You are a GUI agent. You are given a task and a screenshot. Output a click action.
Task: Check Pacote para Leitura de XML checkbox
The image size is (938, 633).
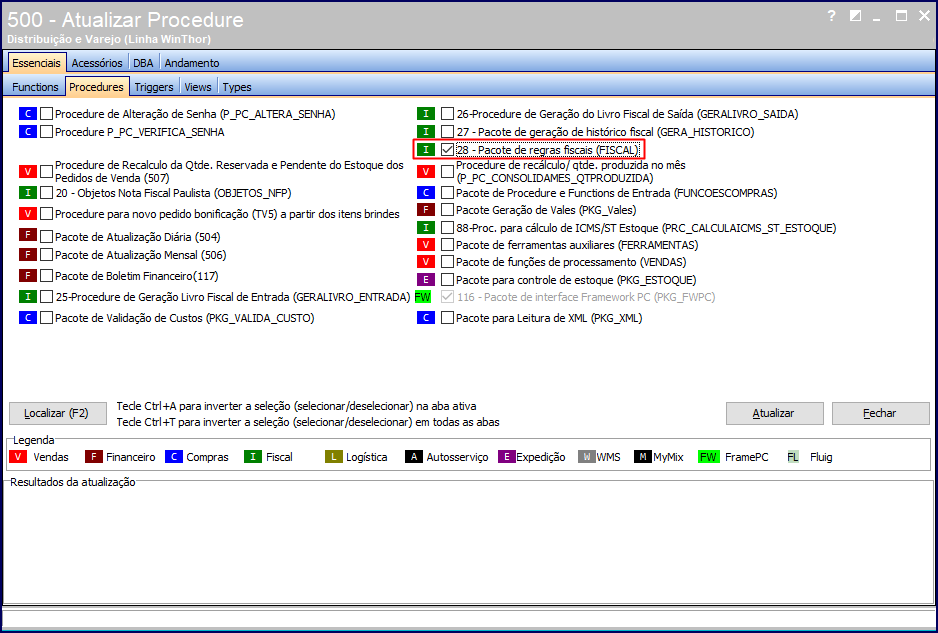click(447, 318)
